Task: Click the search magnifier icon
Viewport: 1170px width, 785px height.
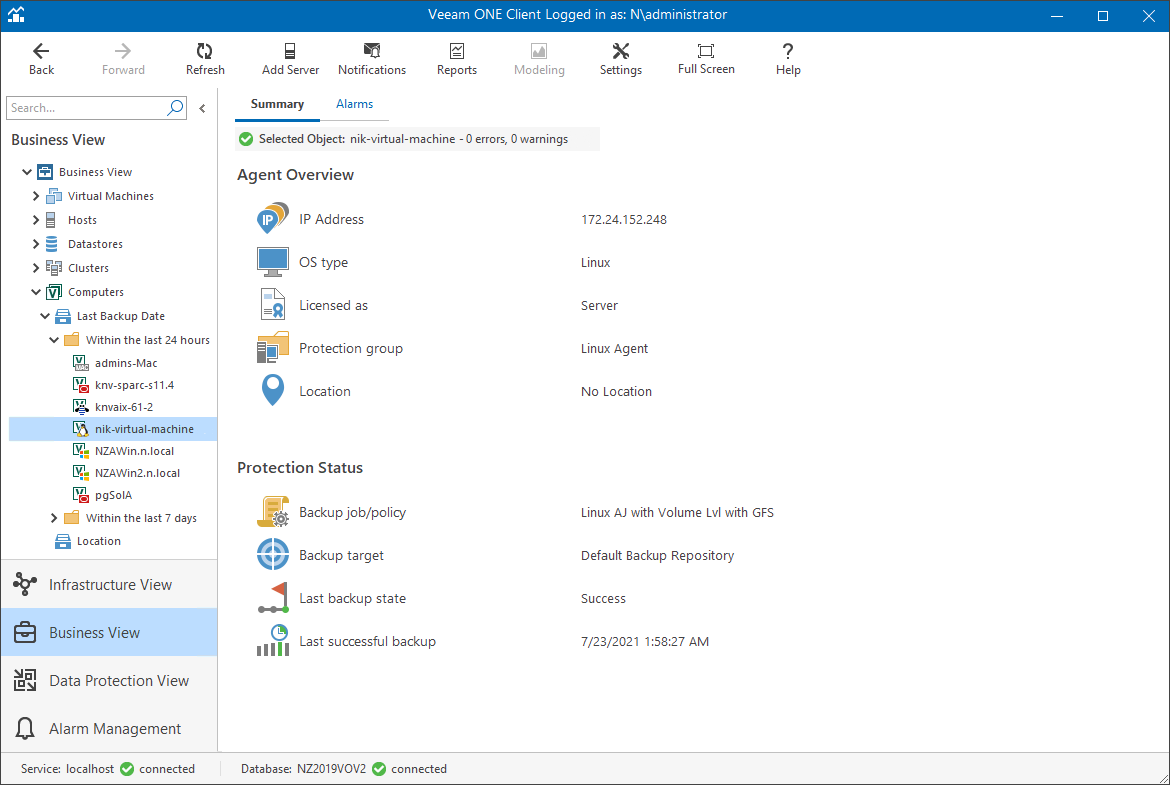Action: pos(175,107)
